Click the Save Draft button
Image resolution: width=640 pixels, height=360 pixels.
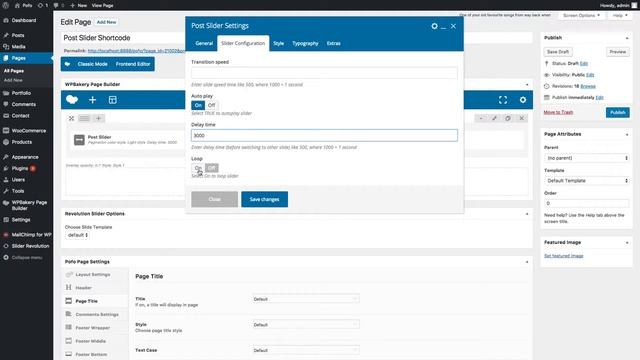[x=558, y=52]
